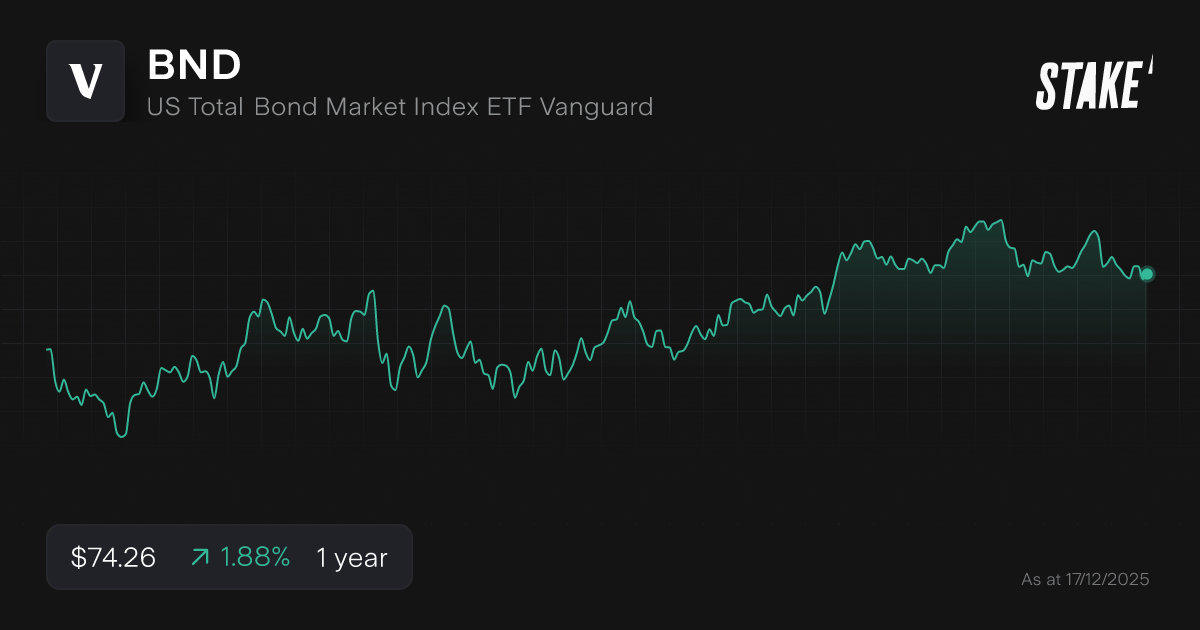Screen dimensions: 1200x630
Task: Click the word Index in the subtitle
Action: click(444, 106)
